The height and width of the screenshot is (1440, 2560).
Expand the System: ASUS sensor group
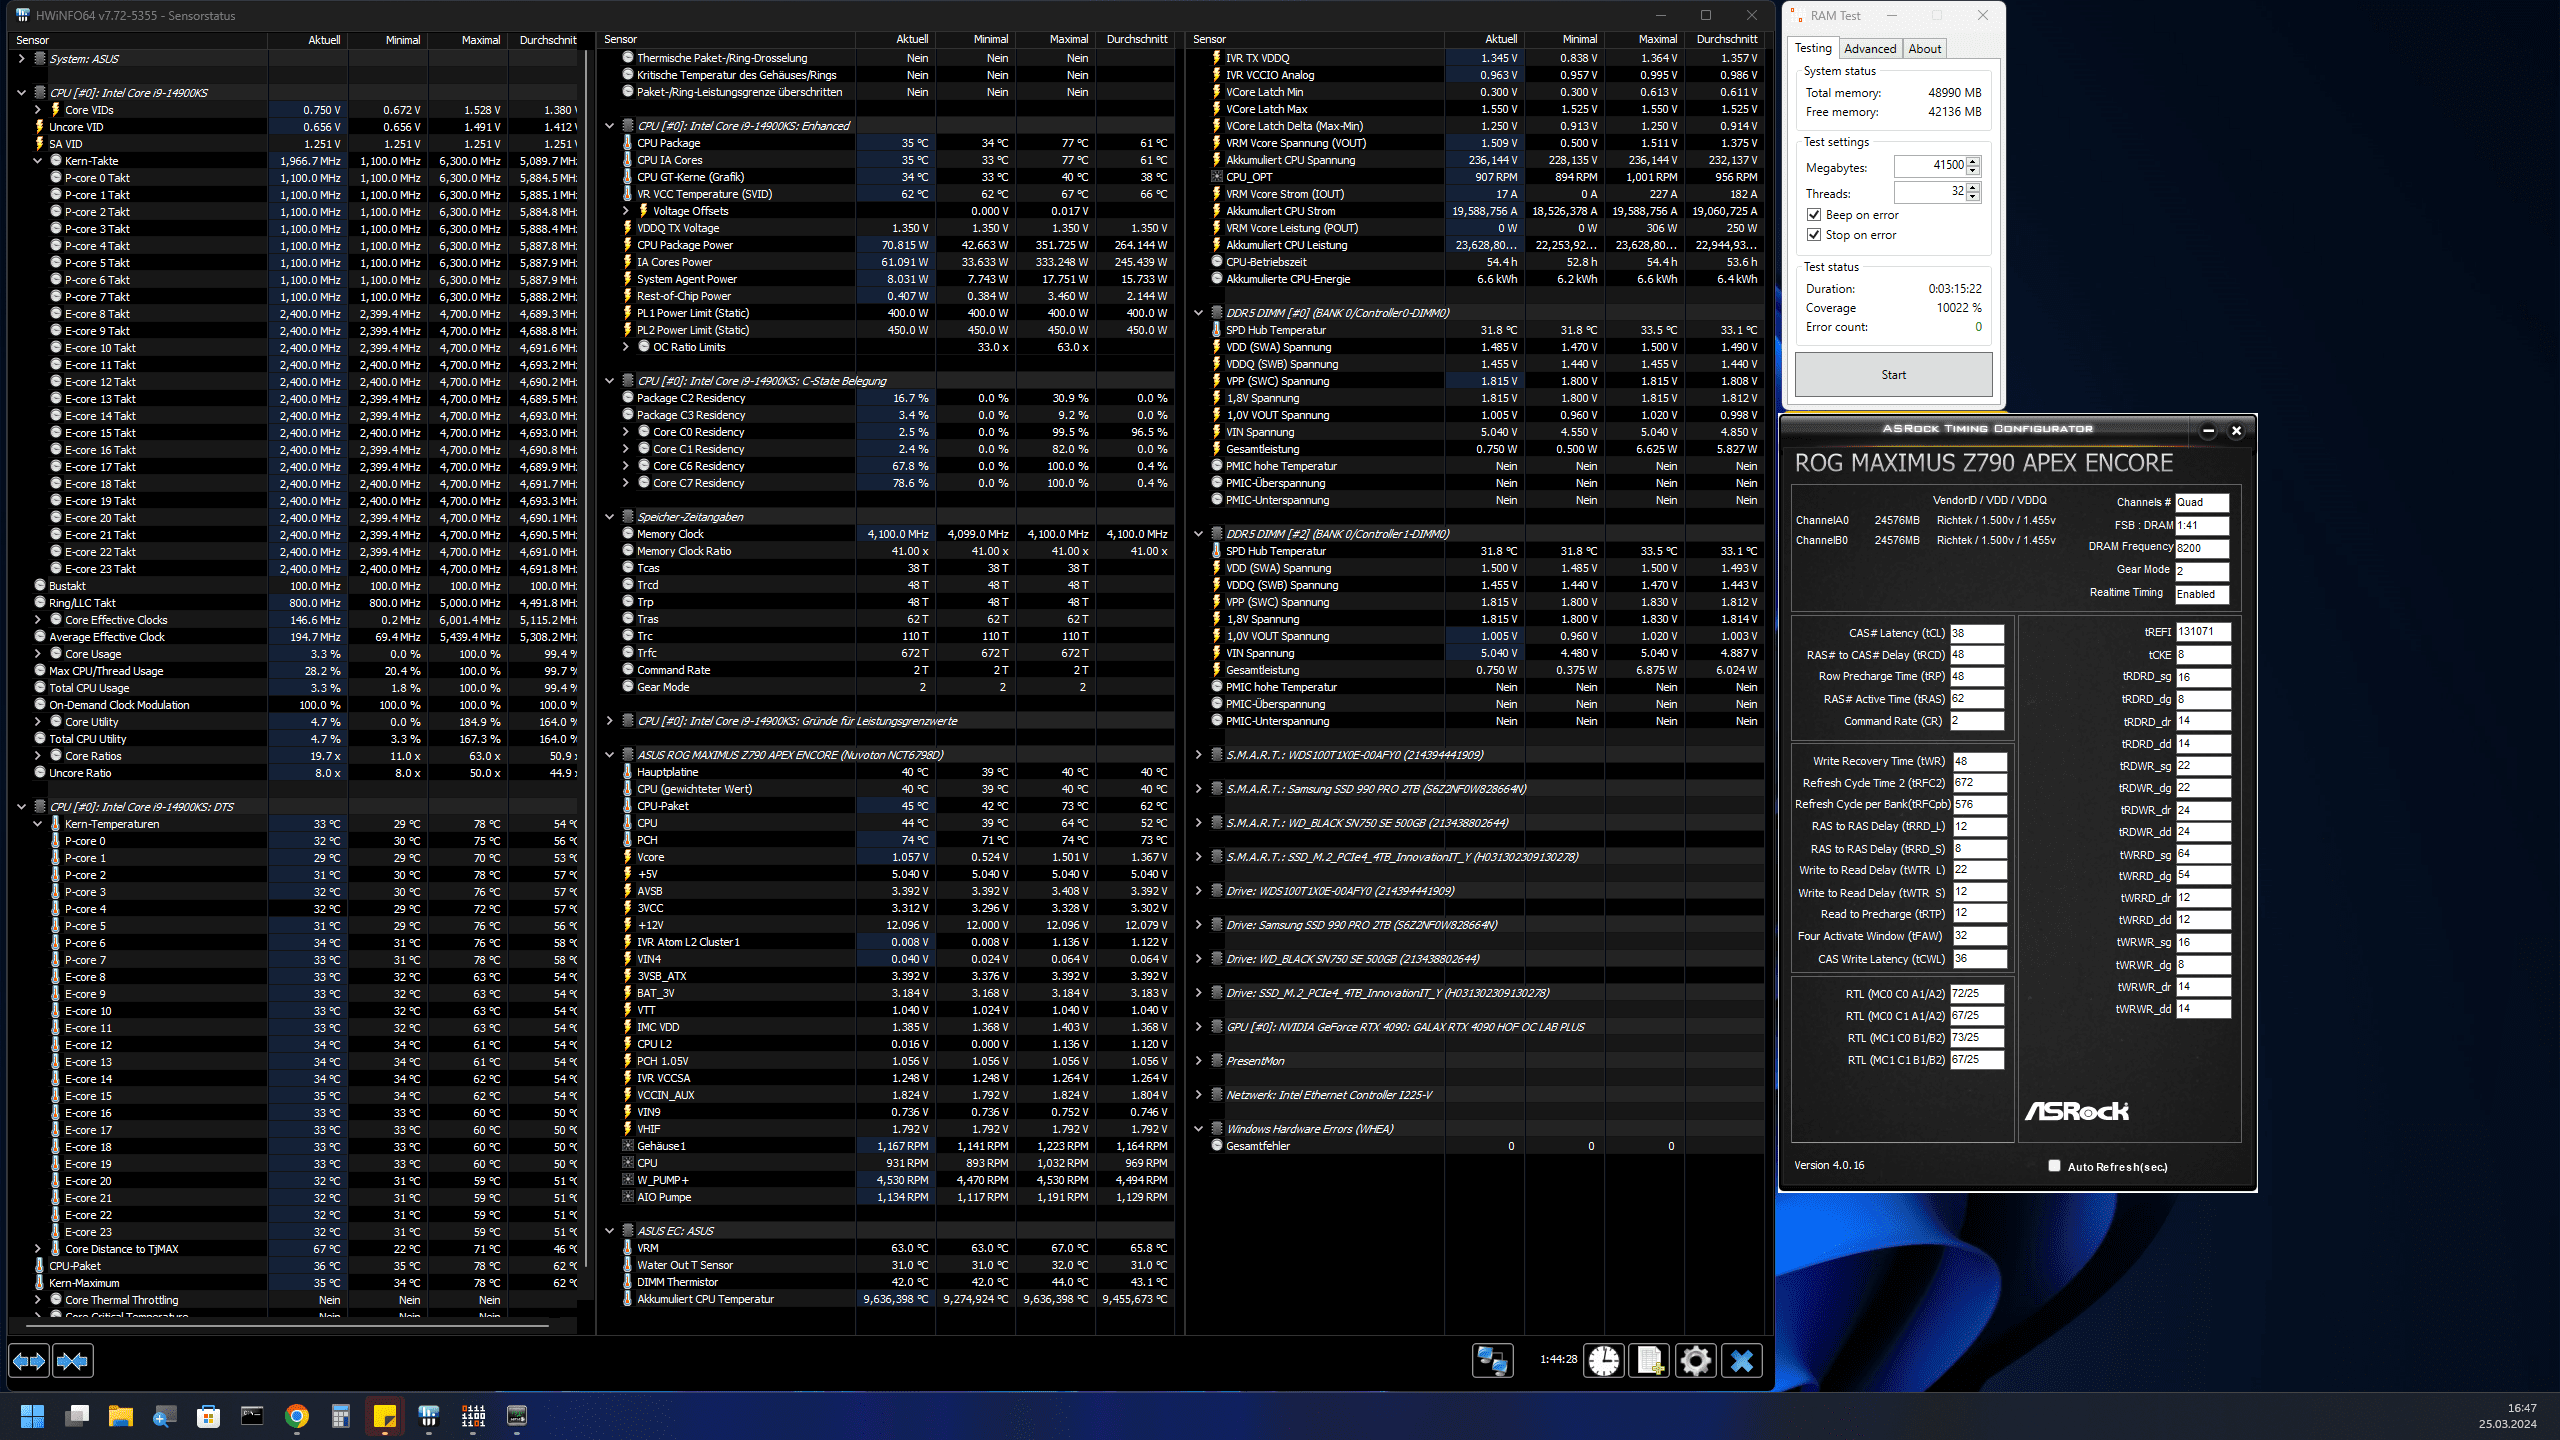(21, 59)
